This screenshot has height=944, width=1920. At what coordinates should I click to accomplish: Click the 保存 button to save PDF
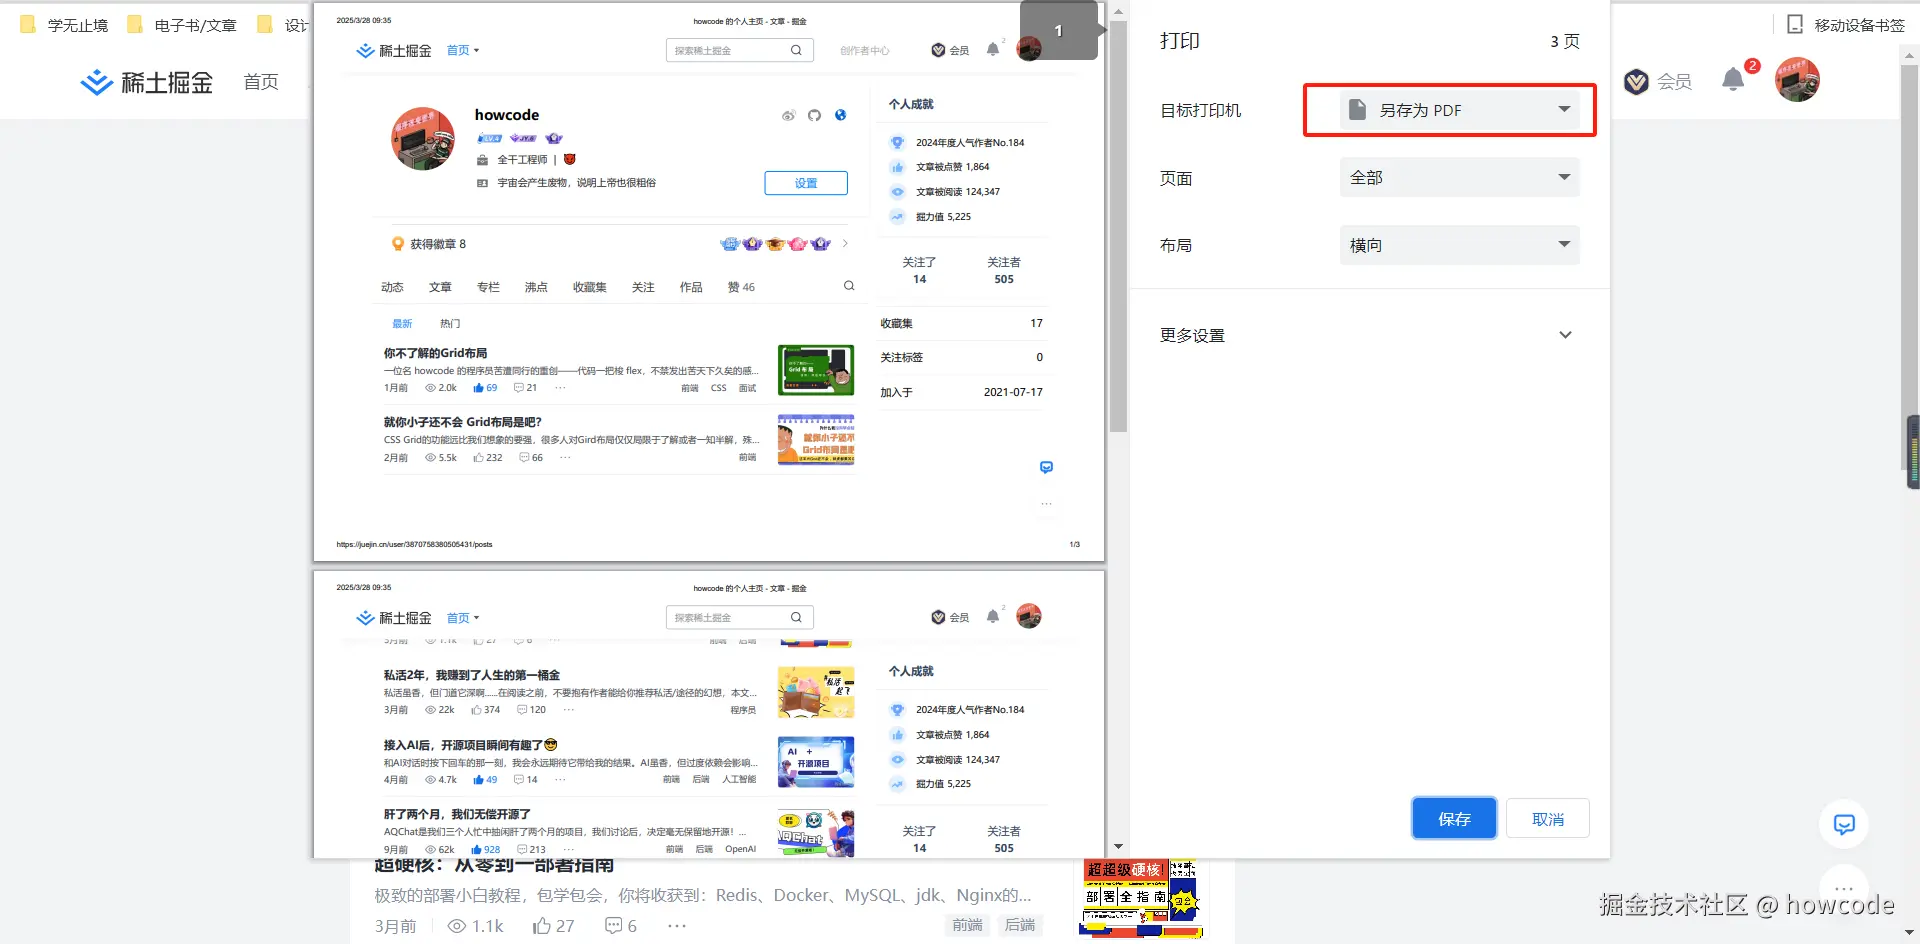(1454, 818)
